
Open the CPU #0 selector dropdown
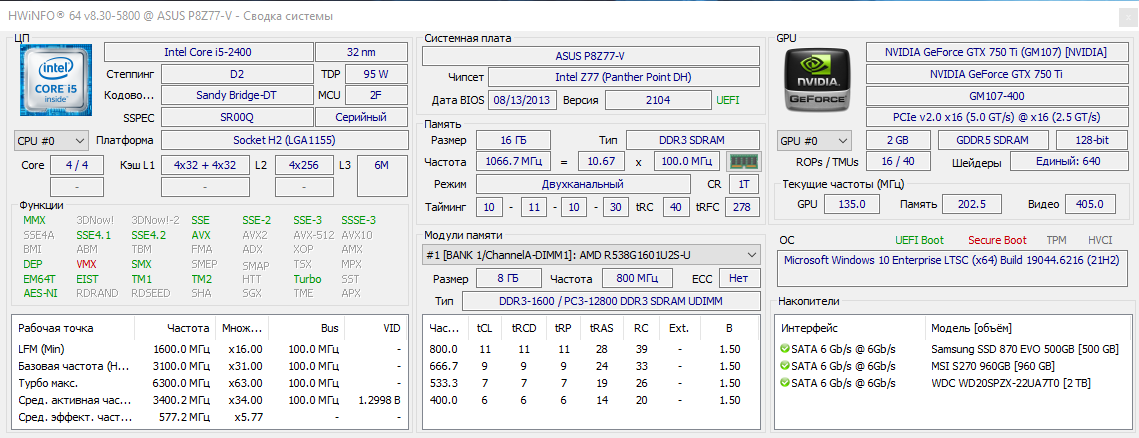[51, 140]
